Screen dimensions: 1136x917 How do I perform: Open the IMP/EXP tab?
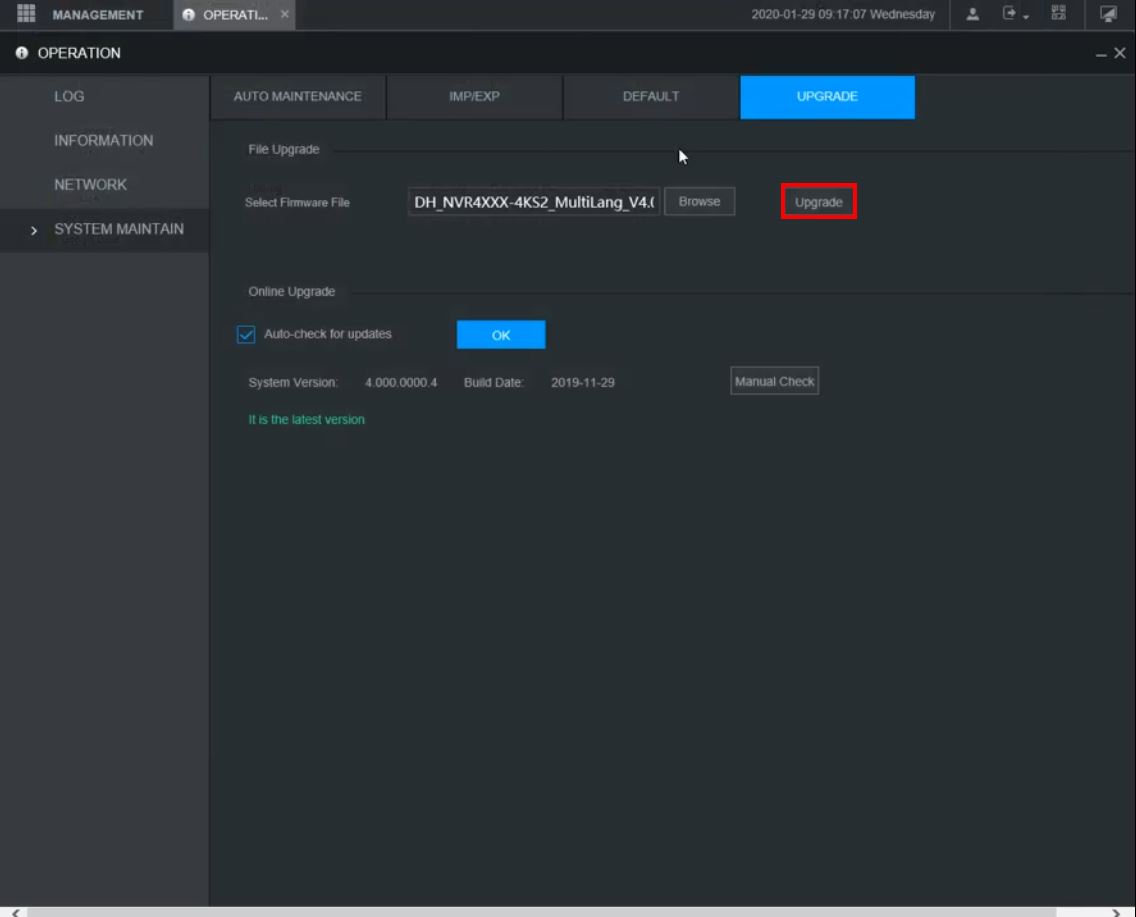474,97
